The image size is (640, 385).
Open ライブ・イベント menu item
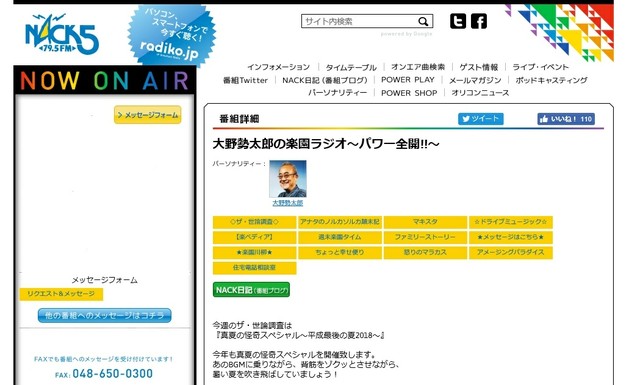(540, 67)
